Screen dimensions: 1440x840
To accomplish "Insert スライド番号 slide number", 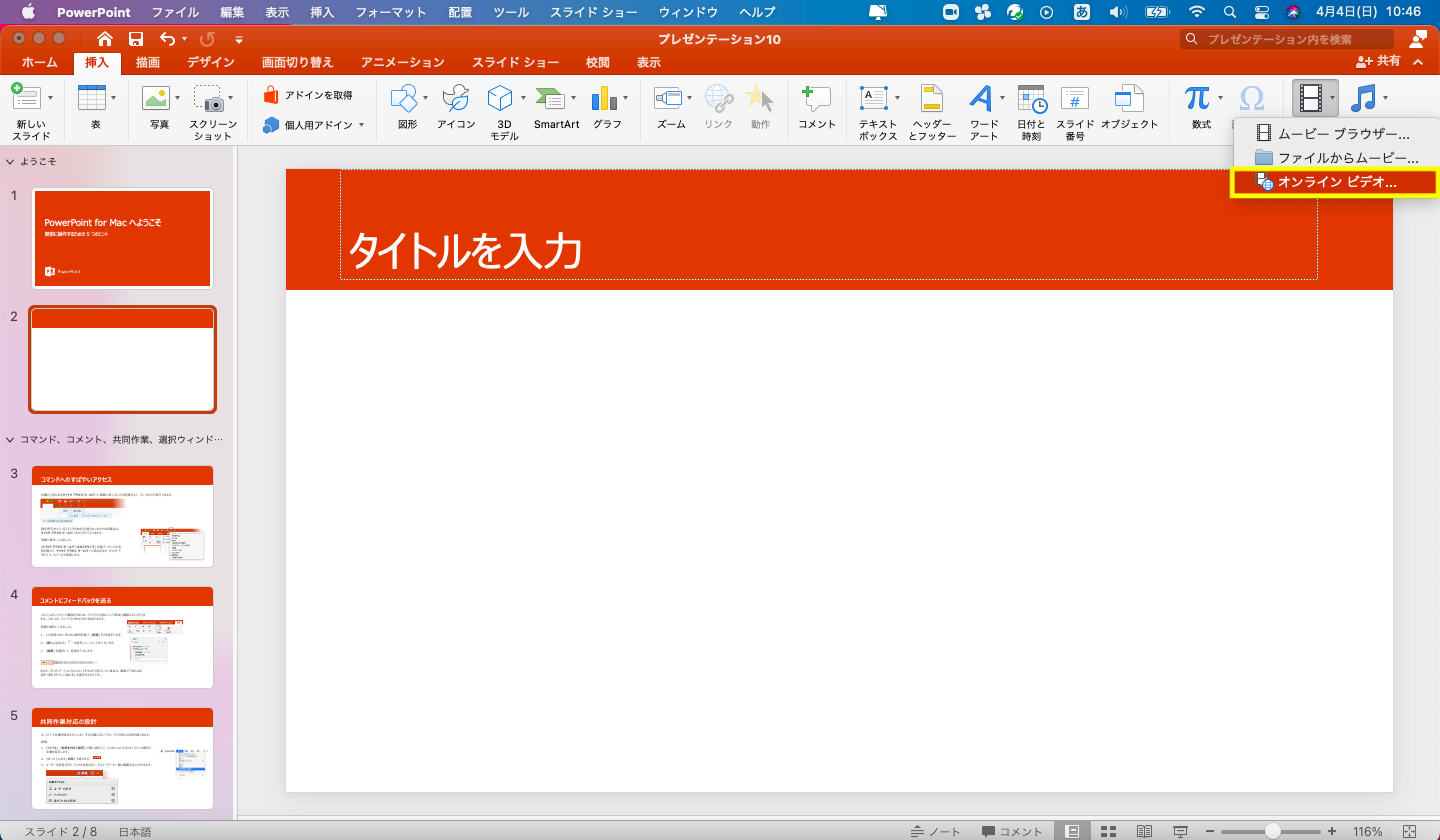I will click(x=1075, y=98).
